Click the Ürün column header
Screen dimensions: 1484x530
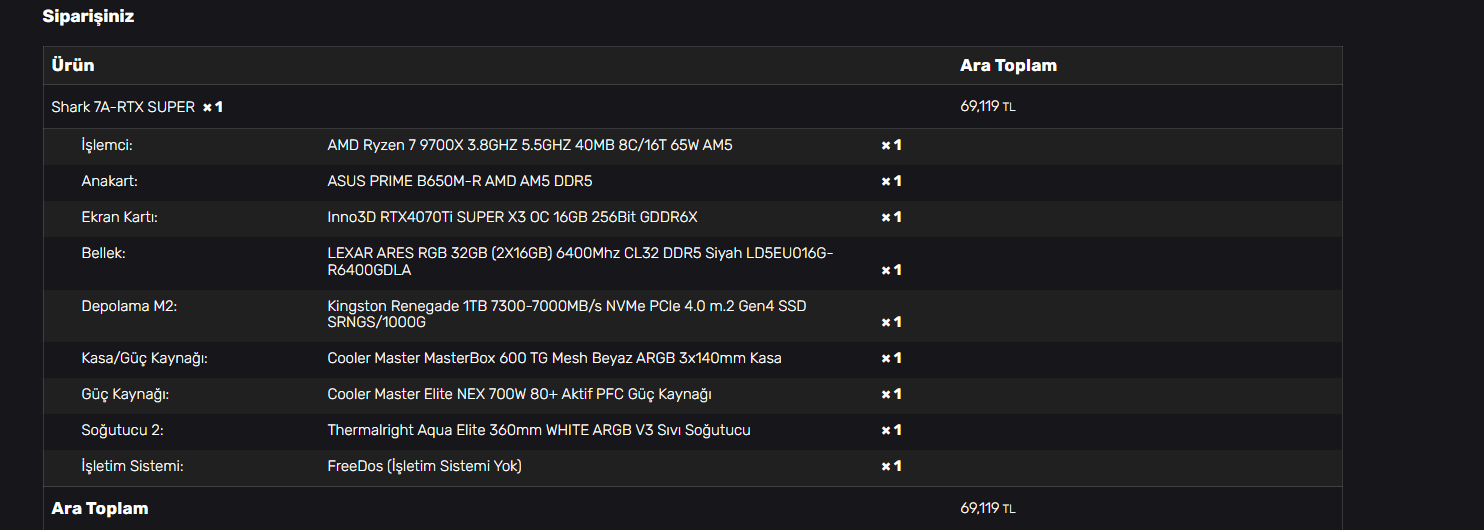73,65
